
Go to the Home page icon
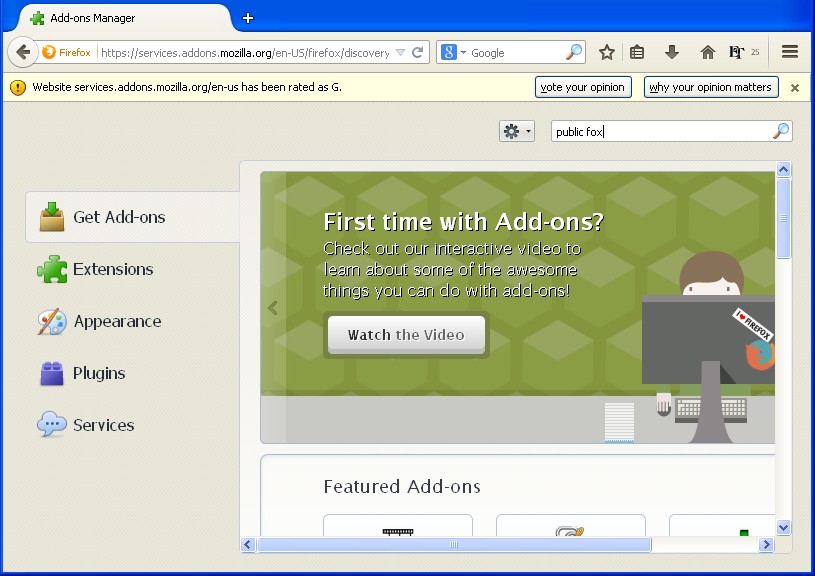[707, 52]
